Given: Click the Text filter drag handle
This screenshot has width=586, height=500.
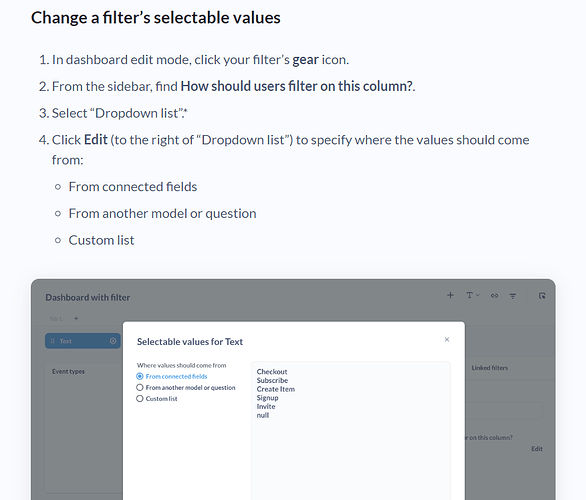Looking at the screenshot, I should click(x=52, y=341).
